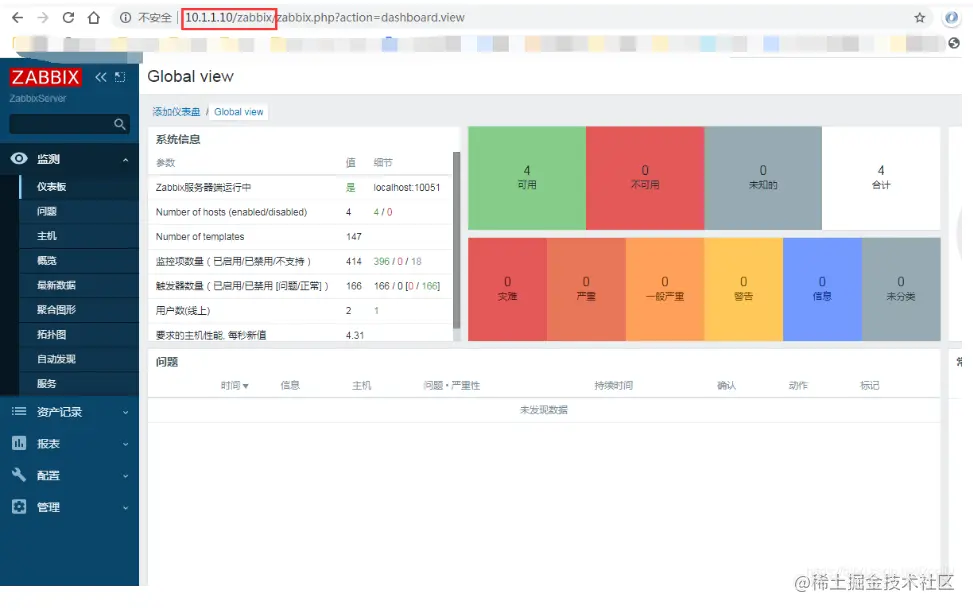This screenshot has height=611, width=973.
Task: Click the Number of templates row
Action: click(x=301, y=236)
